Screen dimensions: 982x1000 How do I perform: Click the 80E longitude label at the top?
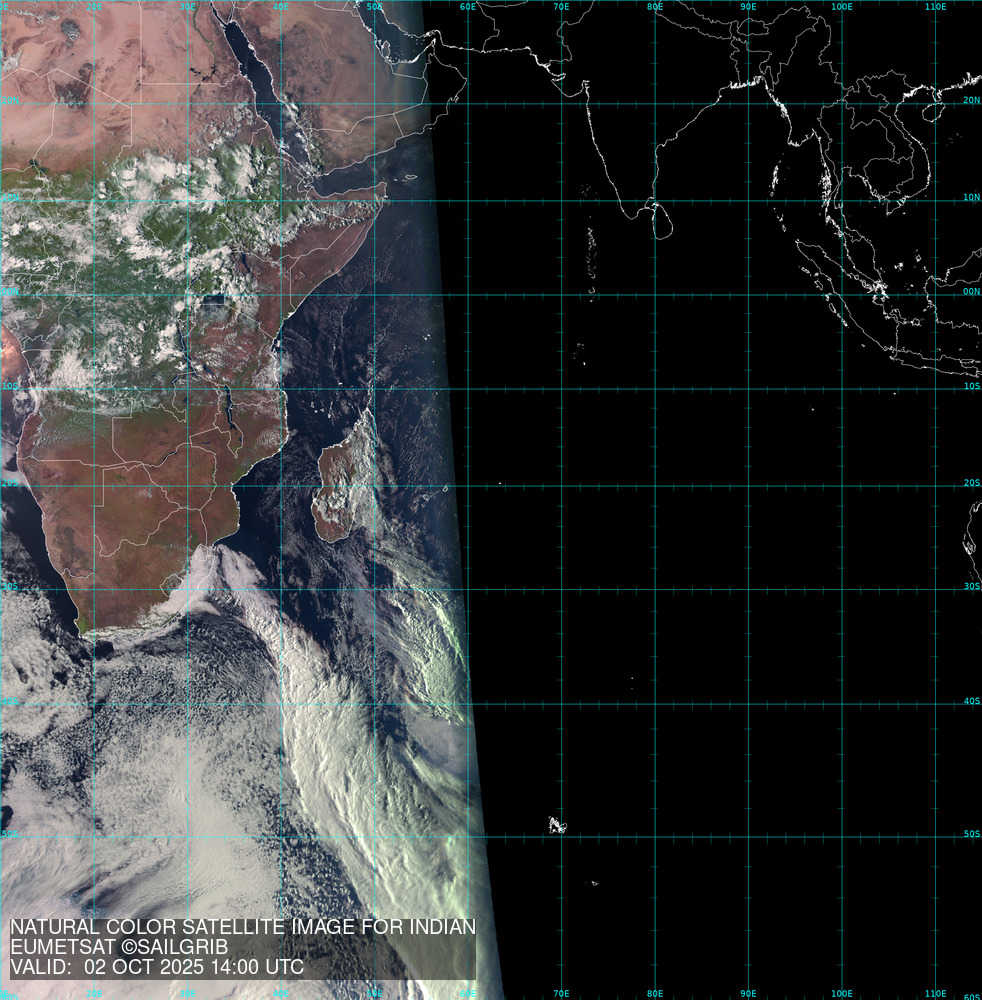pos(655,7)
